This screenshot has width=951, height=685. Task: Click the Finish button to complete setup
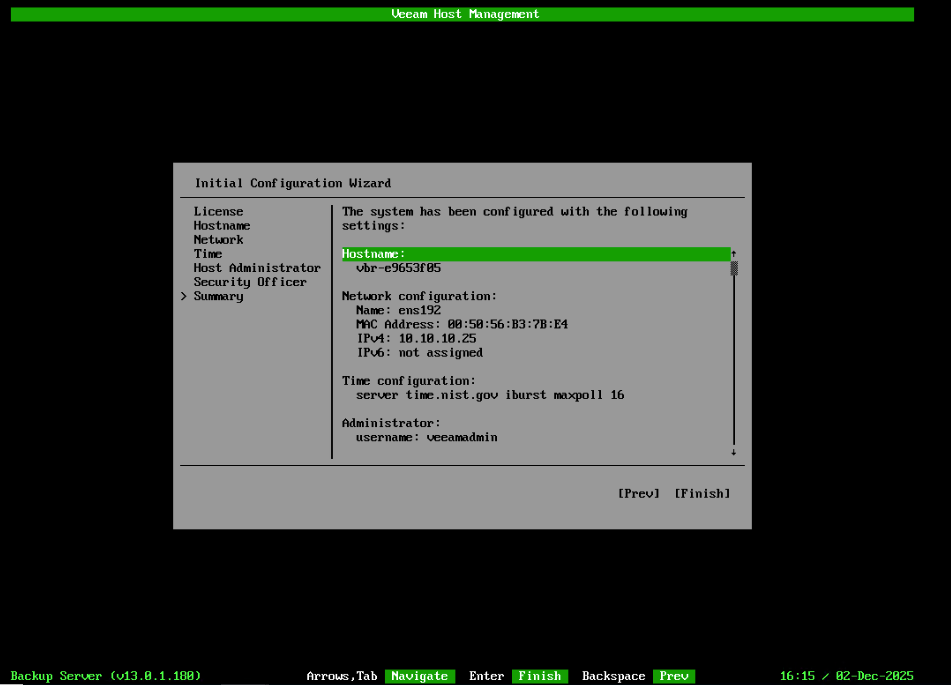point(701,493)
